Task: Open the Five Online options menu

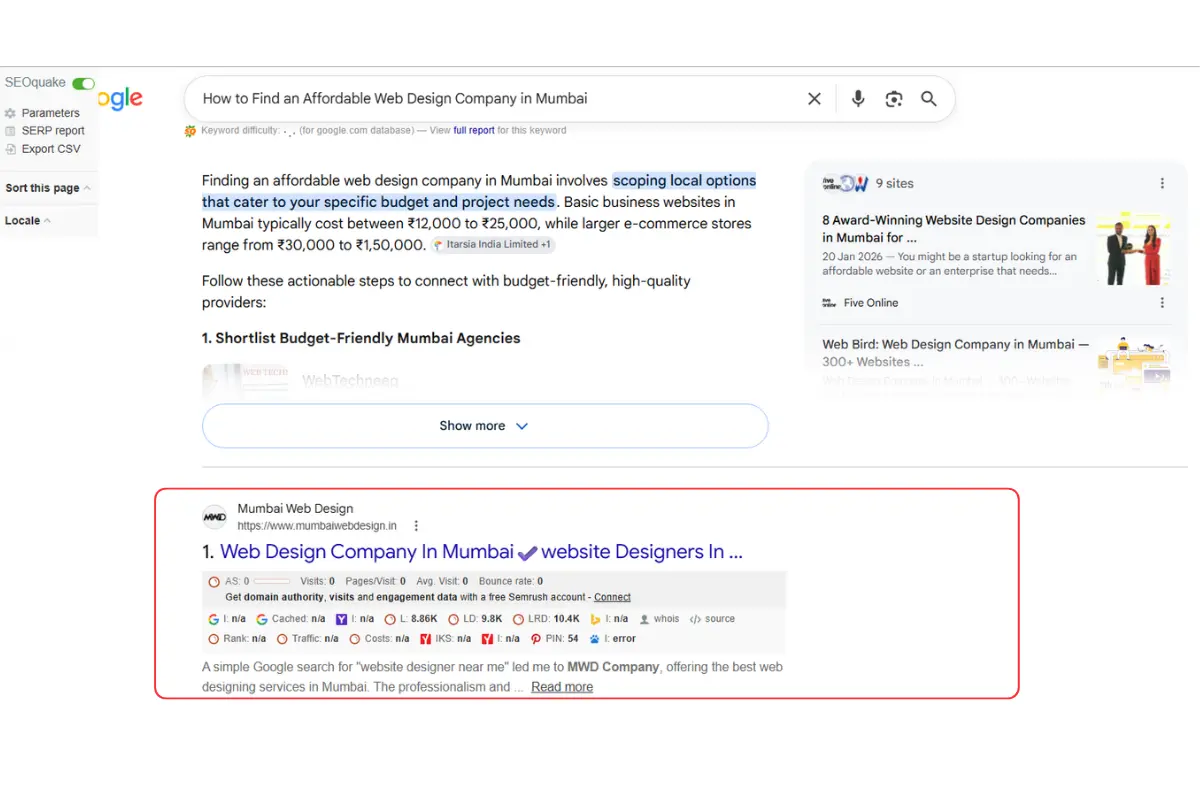Action: pyautogui.click(x=1162, y=303)
